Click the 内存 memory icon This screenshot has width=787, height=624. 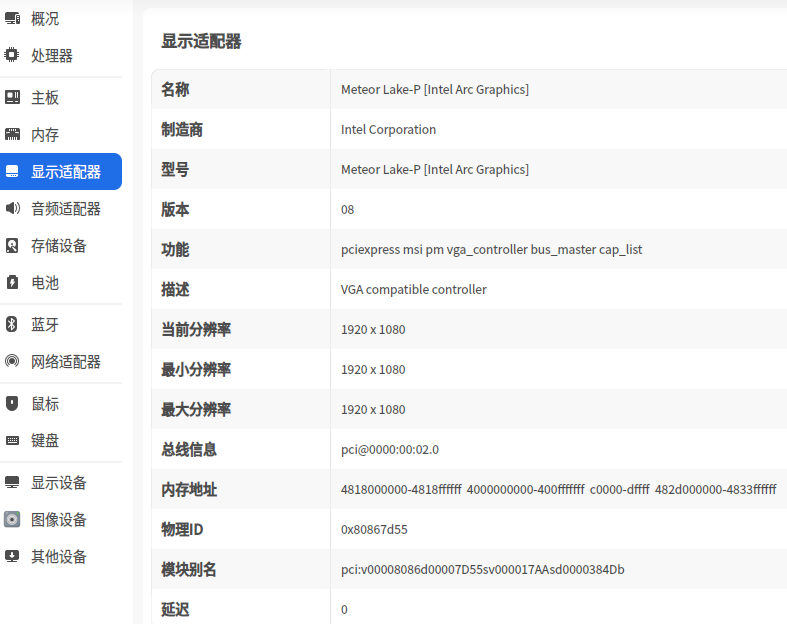click(x=12, y=134)
